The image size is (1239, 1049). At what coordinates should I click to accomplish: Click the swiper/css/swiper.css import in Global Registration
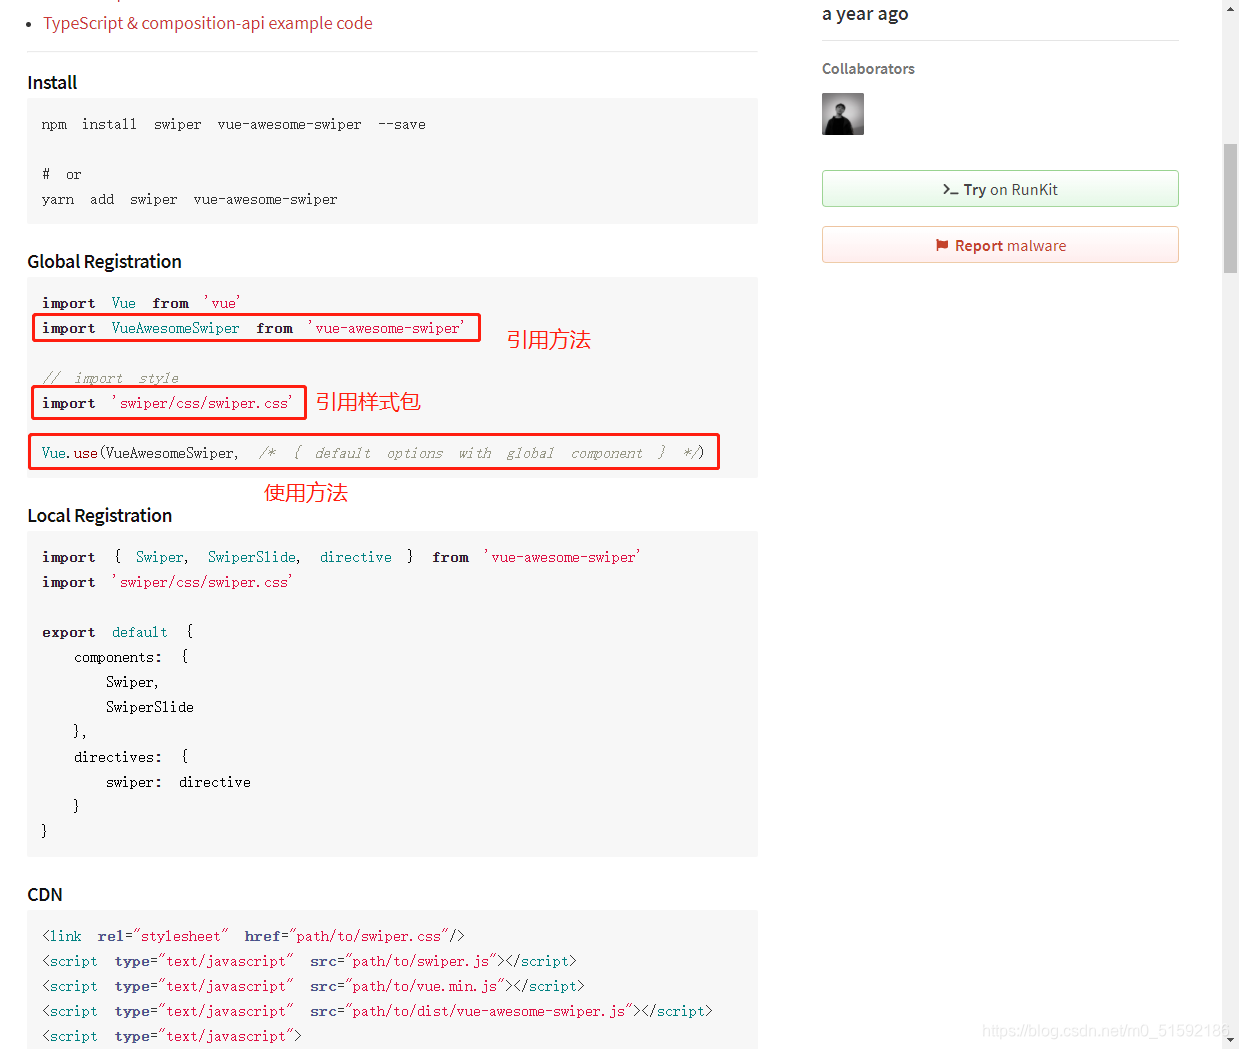click(167, 403)
